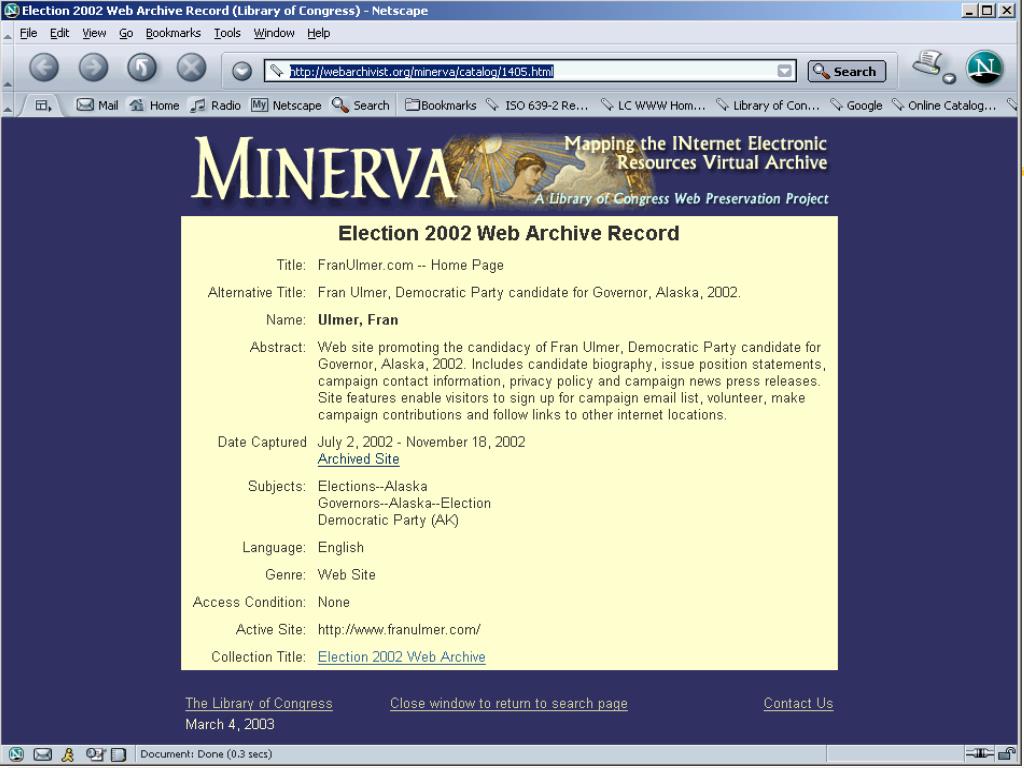Select the Active Site URL http://www.franulmer.com/
1024x768 pixels.
pyautogui.click(x=399, y=630)
